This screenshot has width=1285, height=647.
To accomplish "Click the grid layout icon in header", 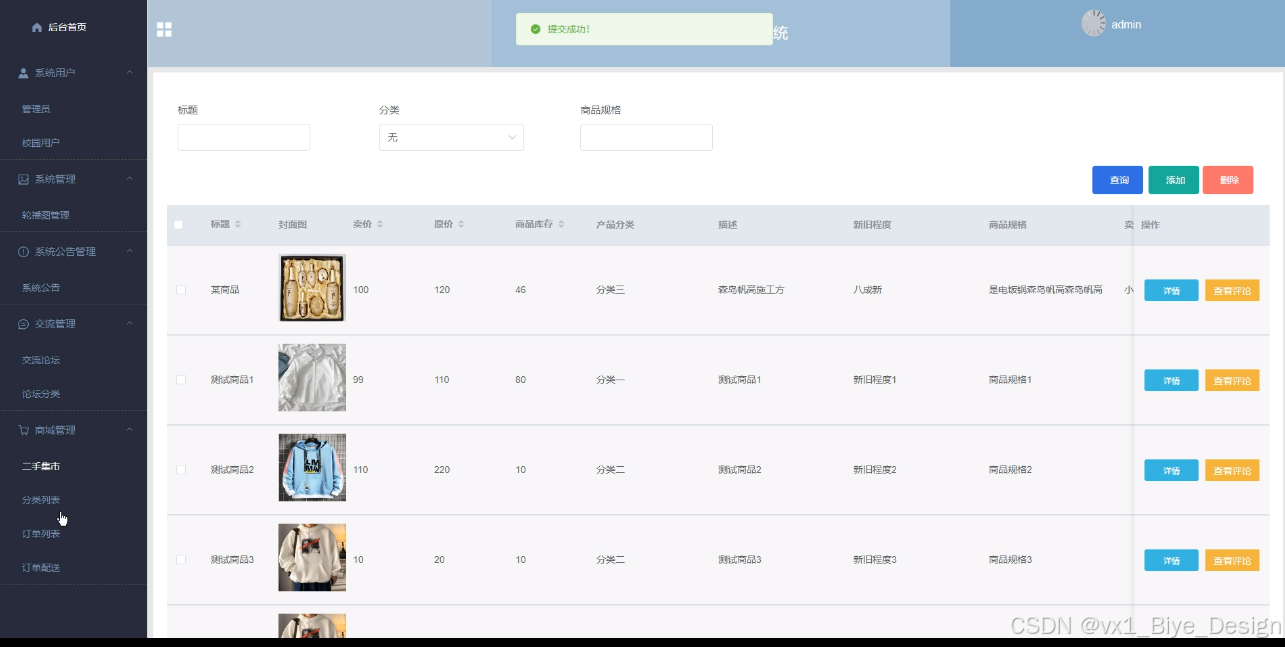I will coord(165,30).
